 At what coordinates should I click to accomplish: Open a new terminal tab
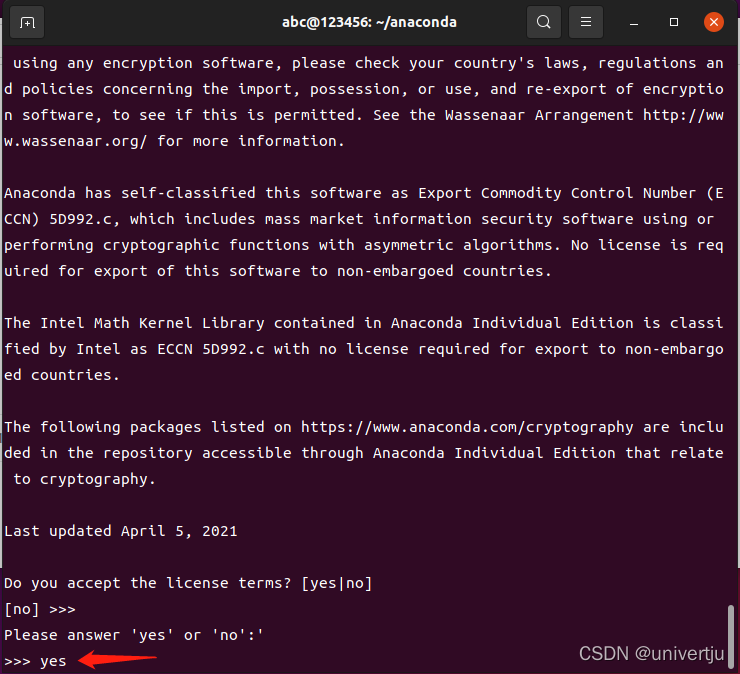coord(27,22)
